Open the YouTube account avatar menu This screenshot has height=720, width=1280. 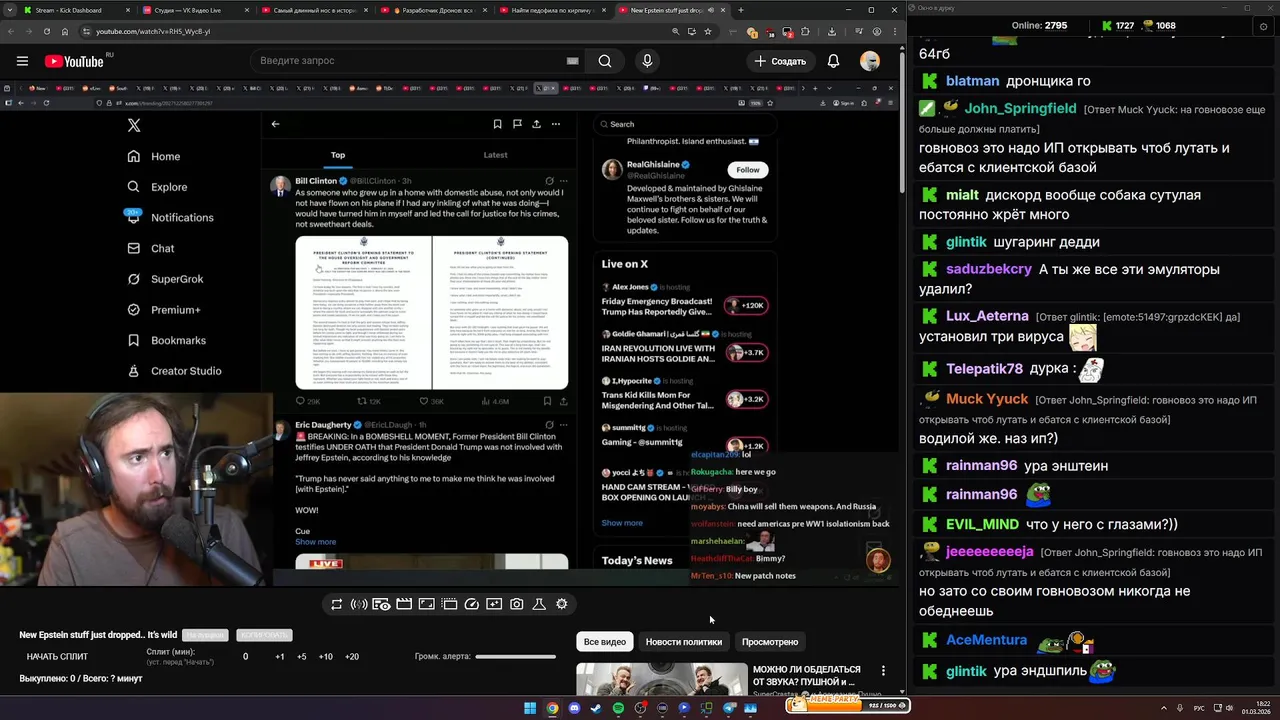[870, 61]
